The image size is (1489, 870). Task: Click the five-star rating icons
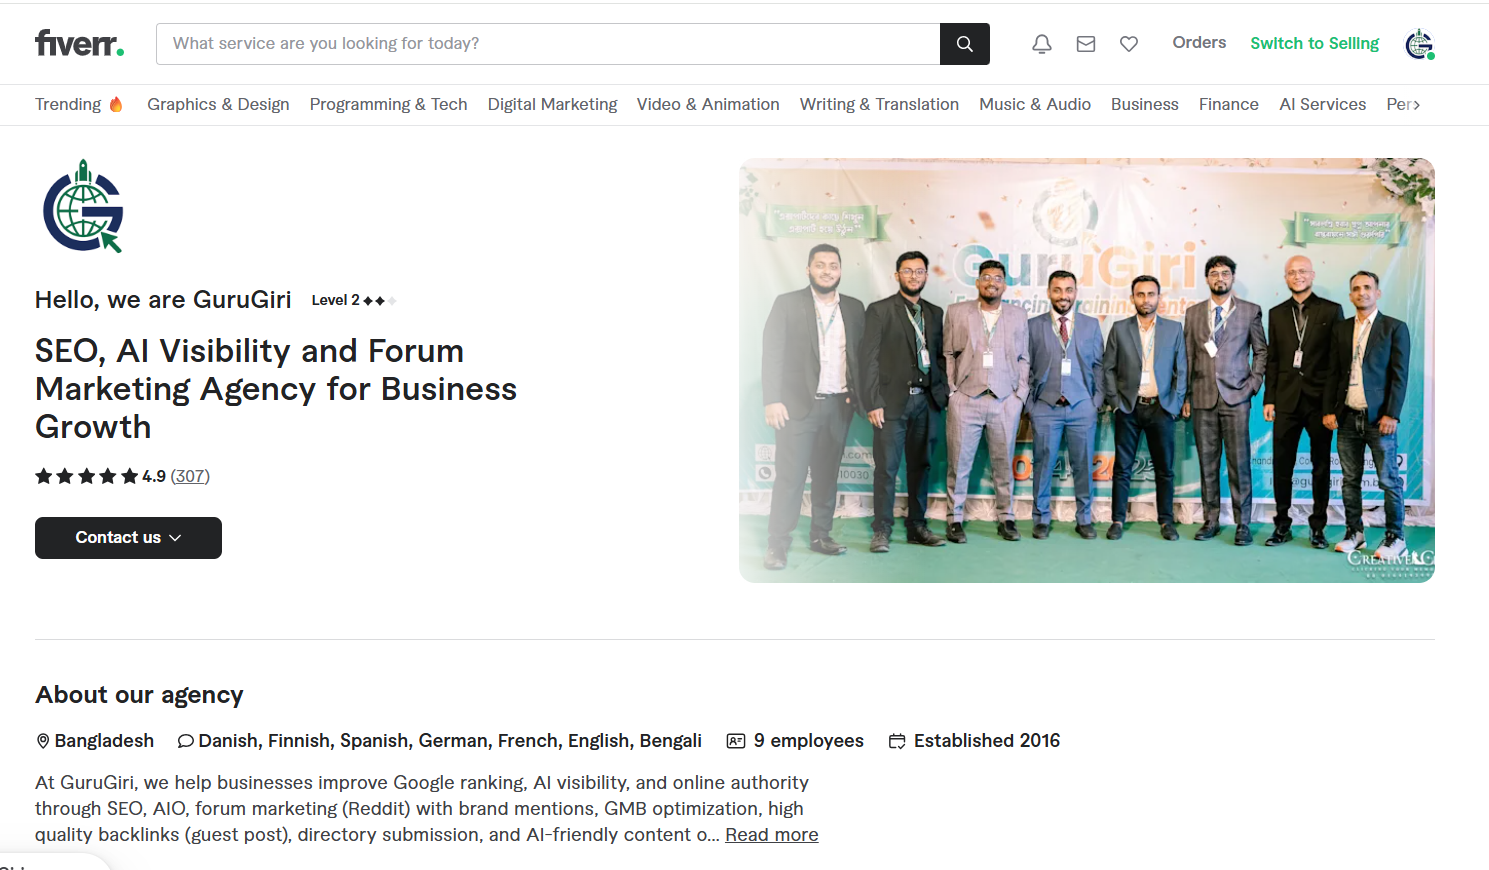pyautogui.click(x=86, y=476)
